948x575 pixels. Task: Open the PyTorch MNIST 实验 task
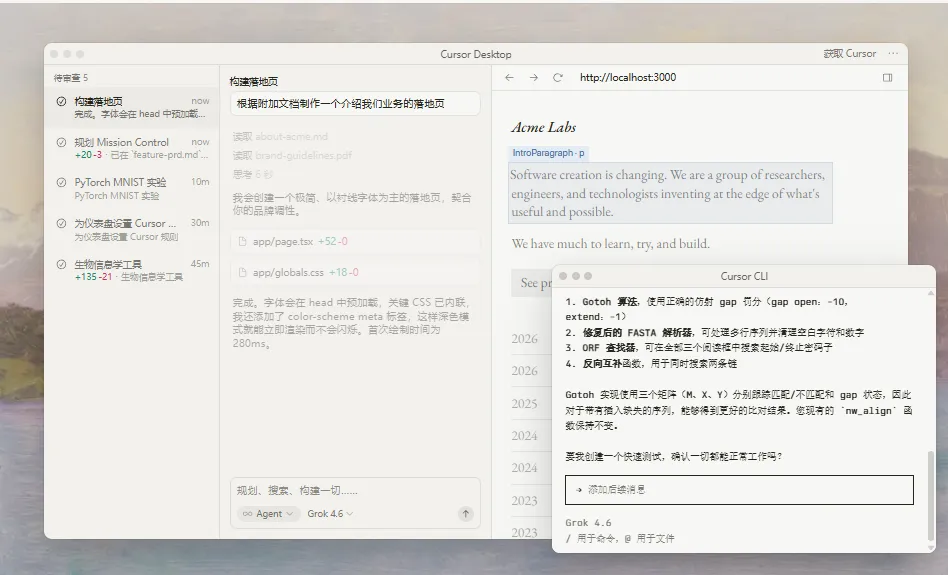tap(132, 189)
